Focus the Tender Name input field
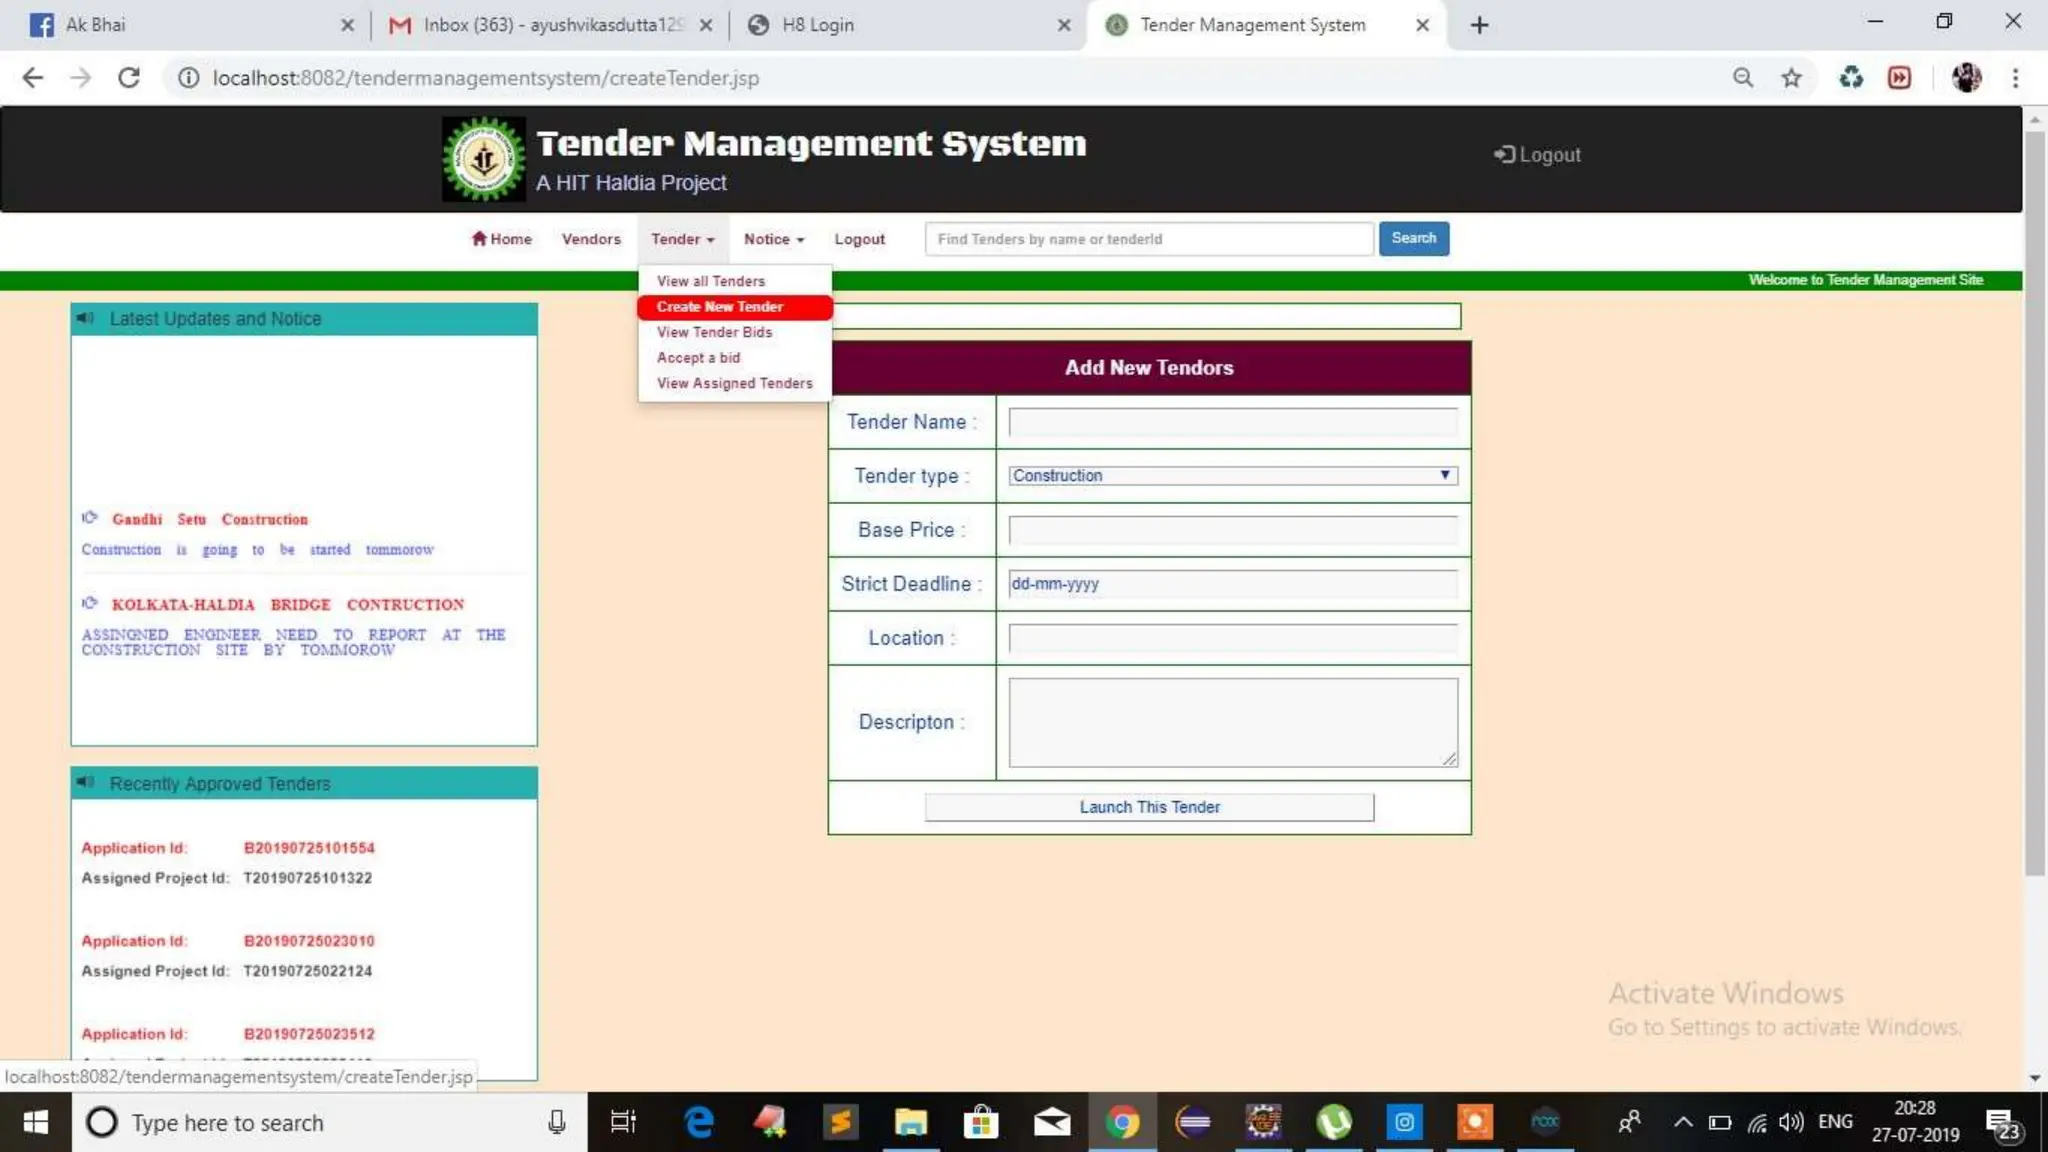 coord(1232,423)
